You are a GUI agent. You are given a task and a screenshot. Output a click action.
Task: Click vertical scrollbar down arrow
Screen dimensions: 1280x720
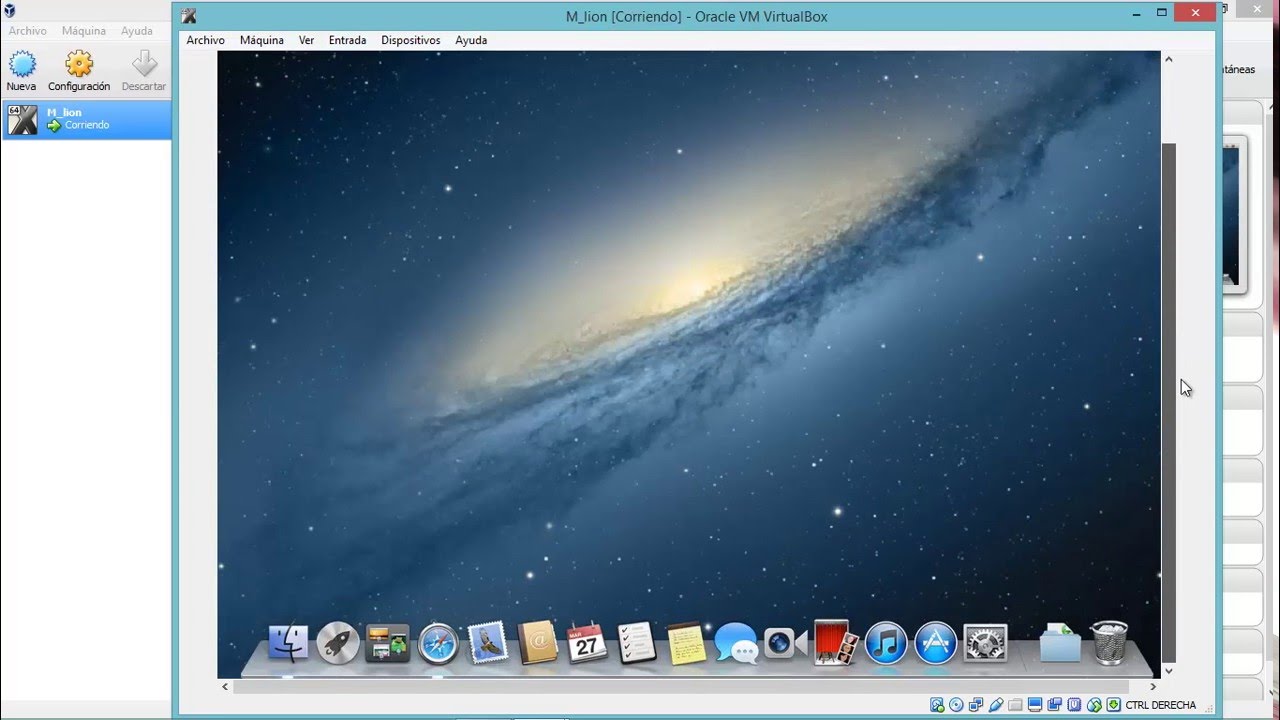pyautogui.click(x=1168, y=671)
